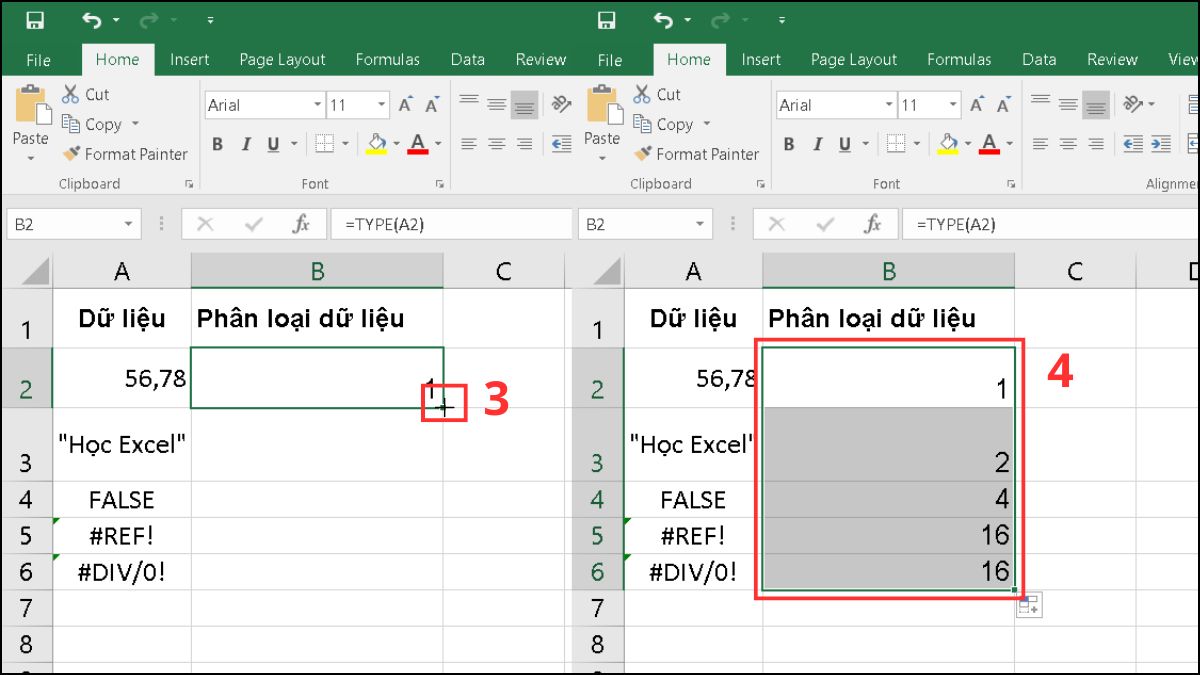
Task: Toggle underline formatting
Action: [271, 143]
